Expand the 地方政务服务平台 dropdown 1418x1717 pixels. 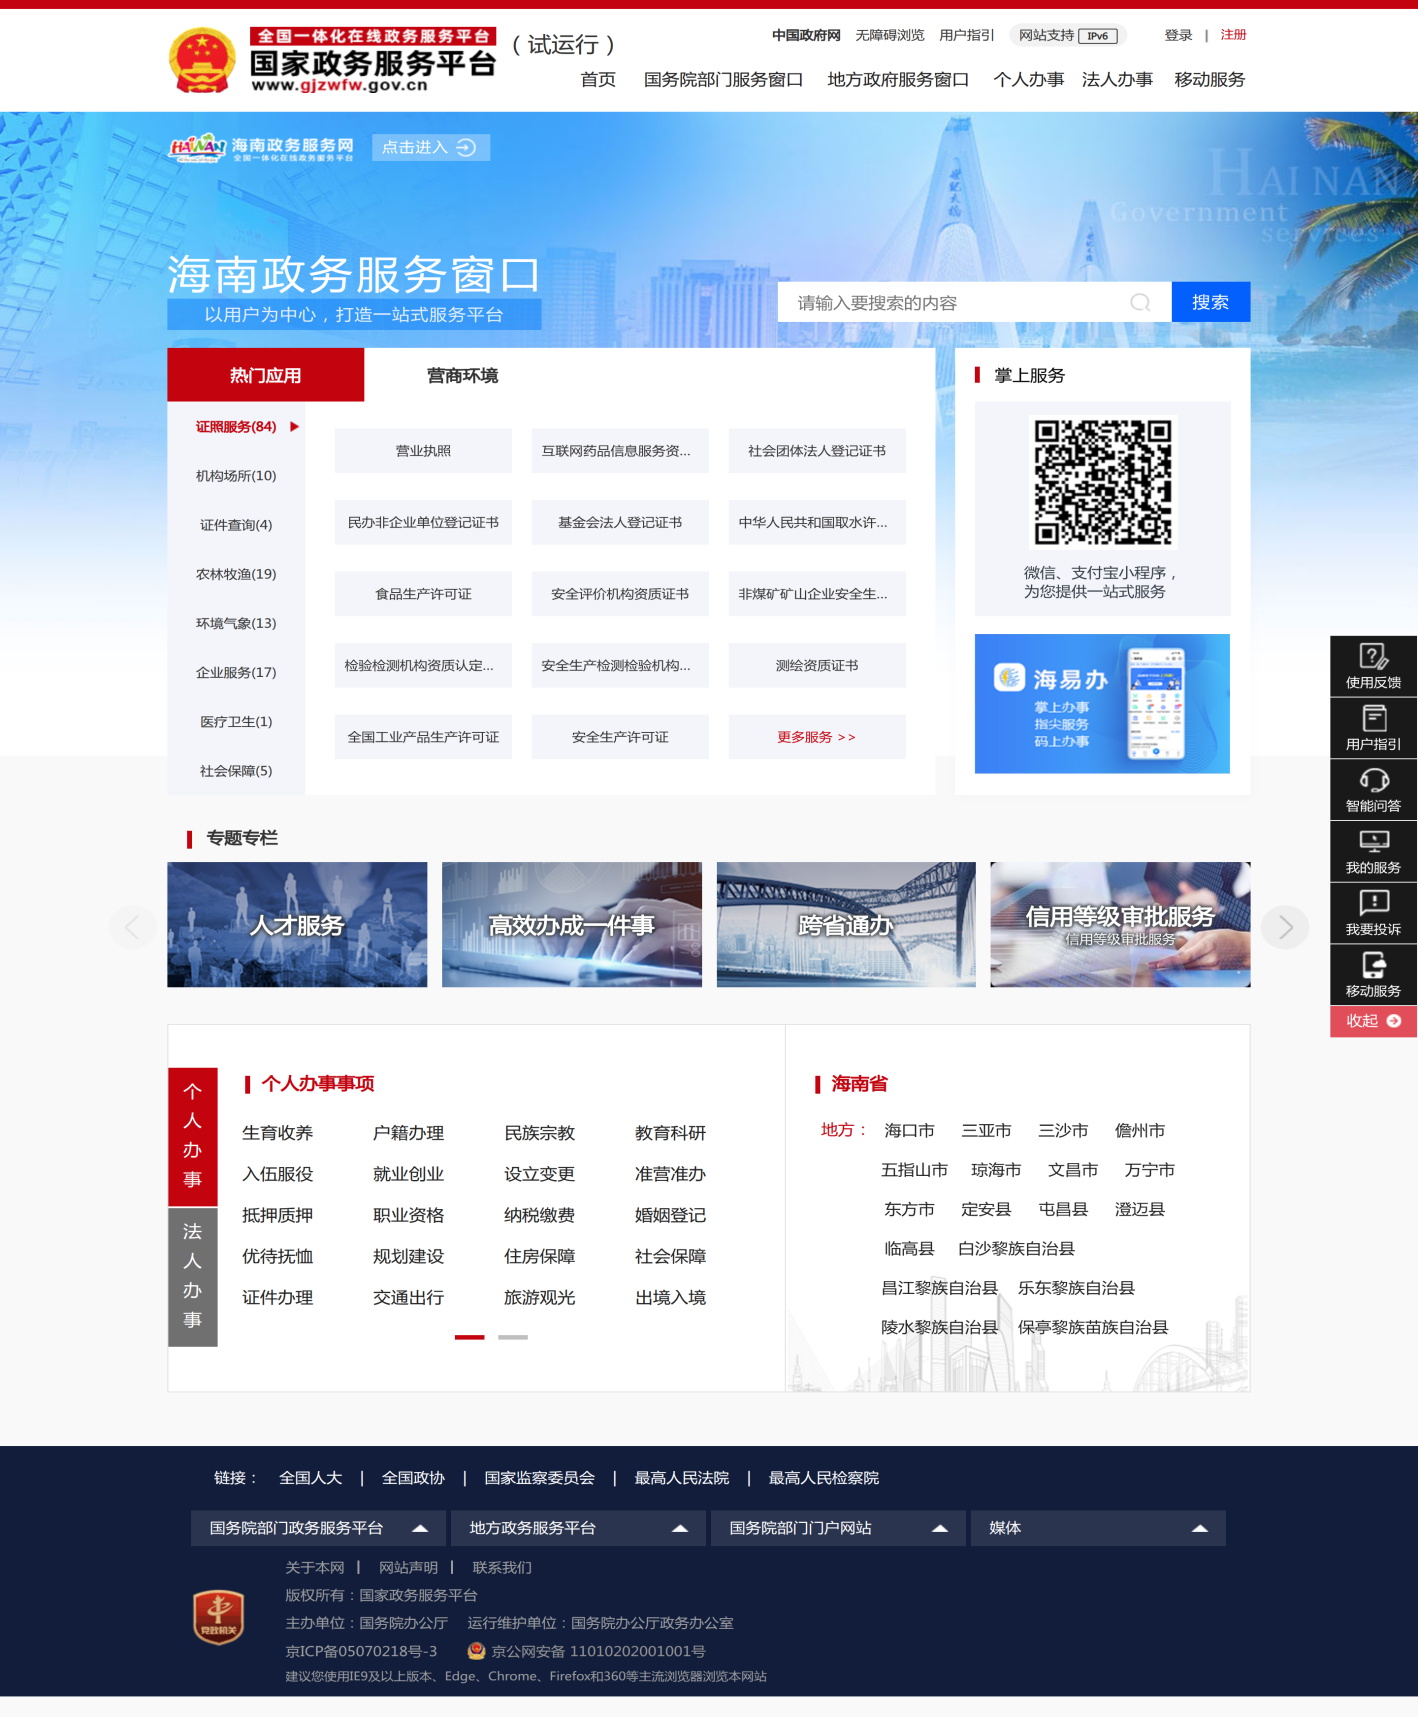tap(579, 1528)
